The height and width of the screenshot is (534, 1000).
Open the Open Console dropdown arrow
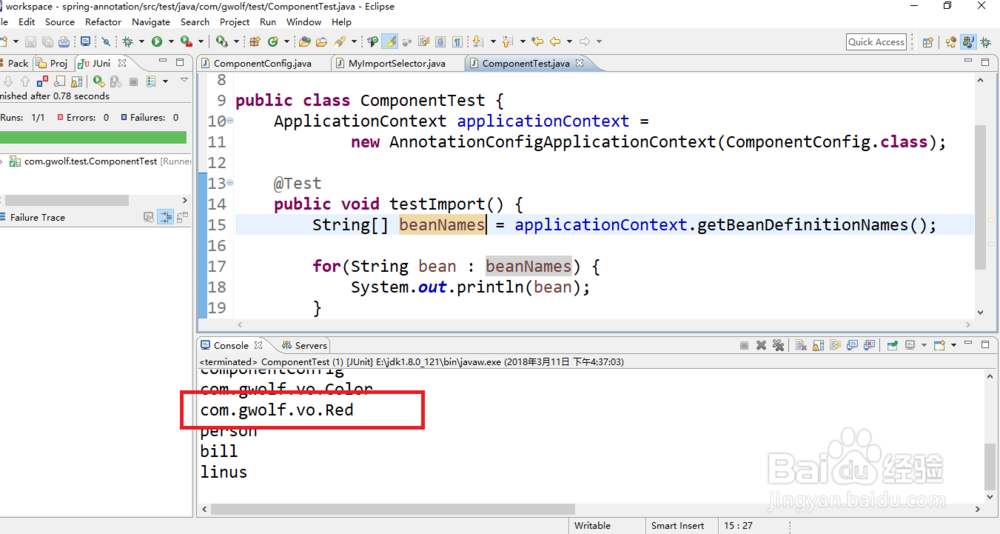click(953, 345)
